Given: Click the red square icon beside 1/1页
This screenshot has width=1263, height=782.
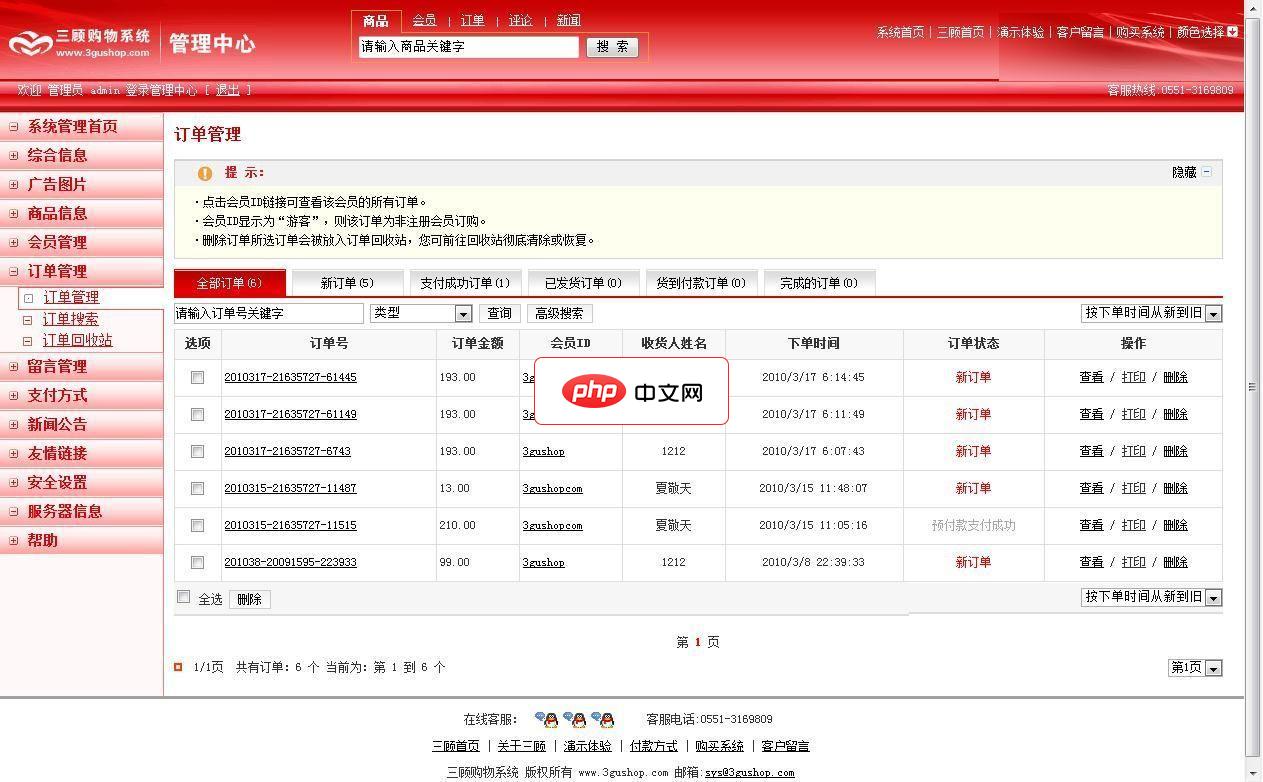Looking at the screenshot, I should [x=181, y=667].
